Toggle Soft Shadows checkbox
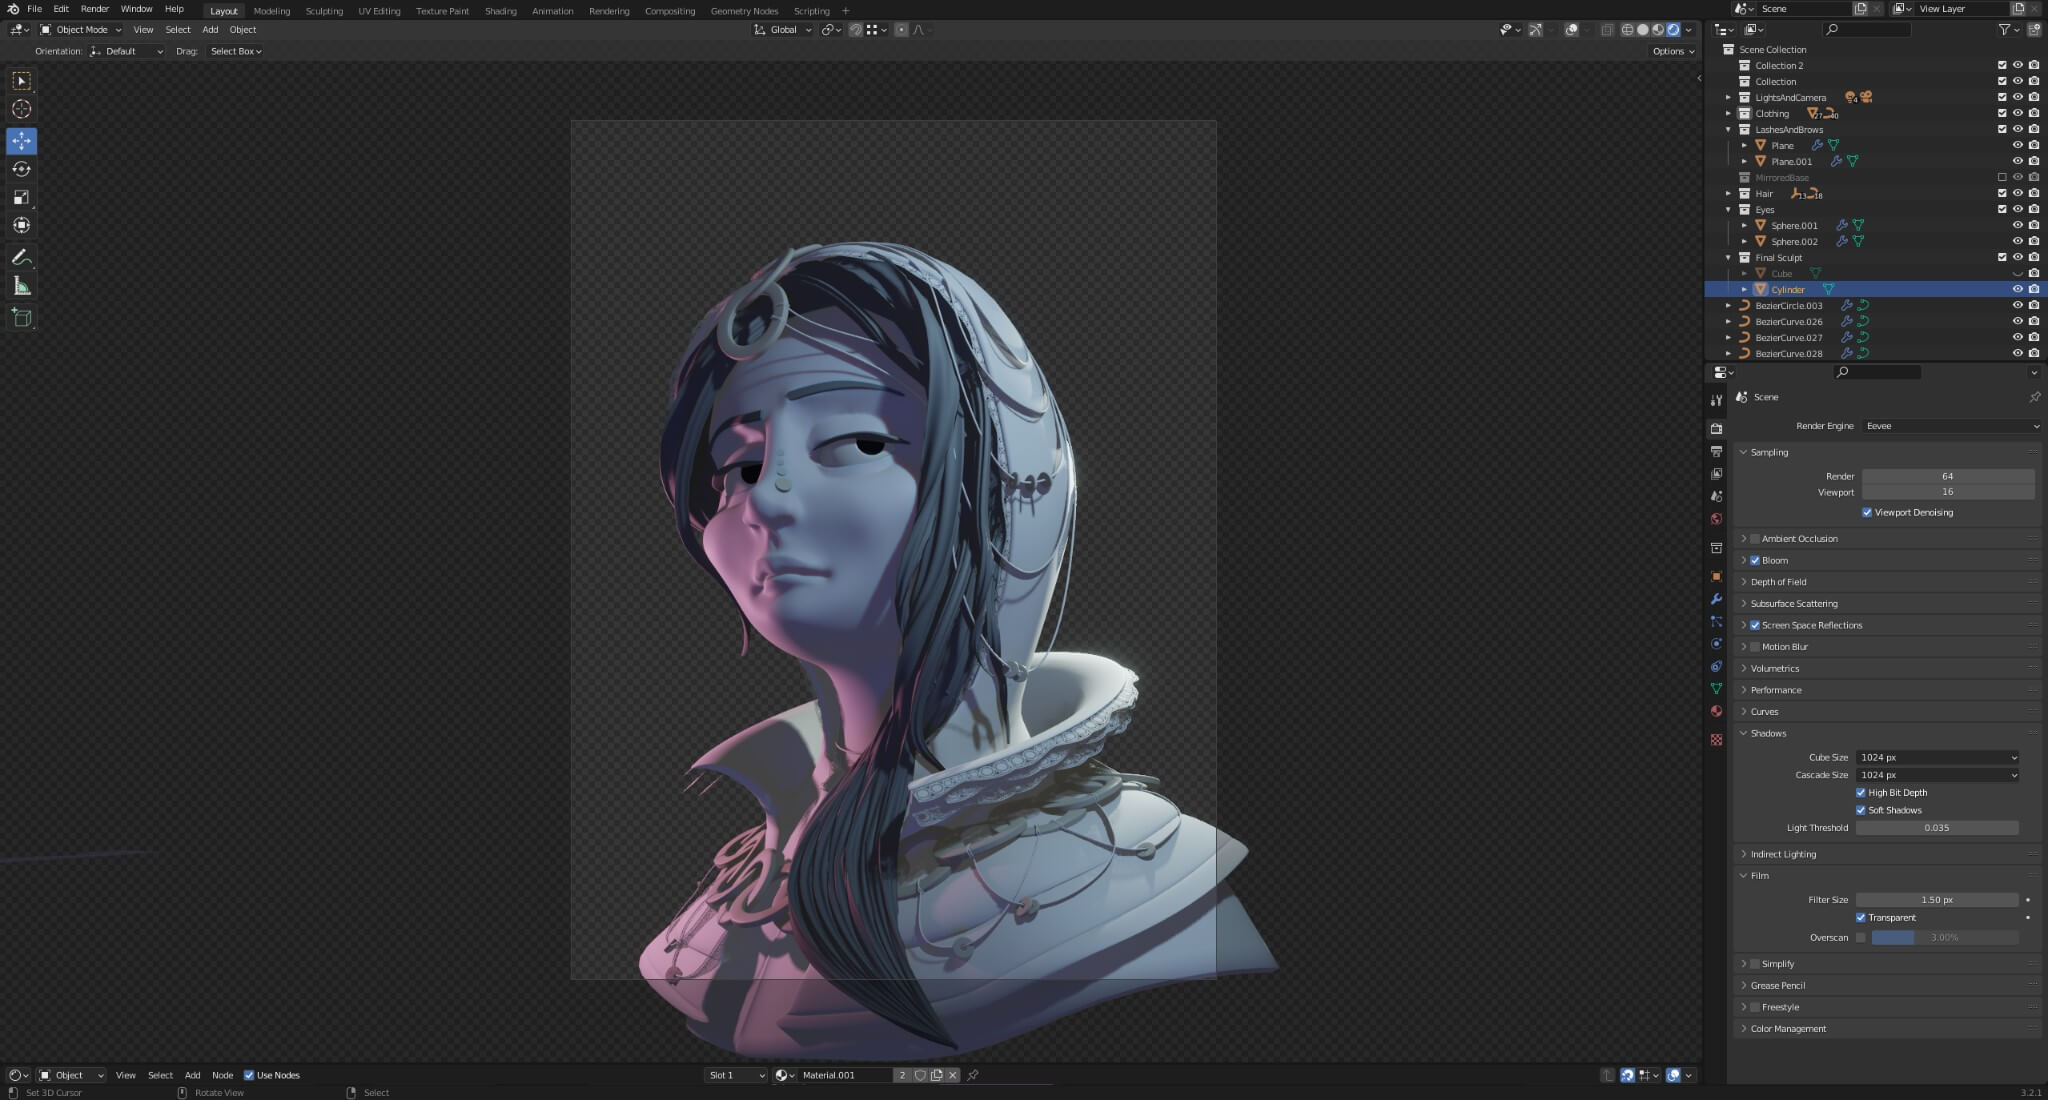The width and height of the screenshot is (2048, 1100). click(1860, 810)
